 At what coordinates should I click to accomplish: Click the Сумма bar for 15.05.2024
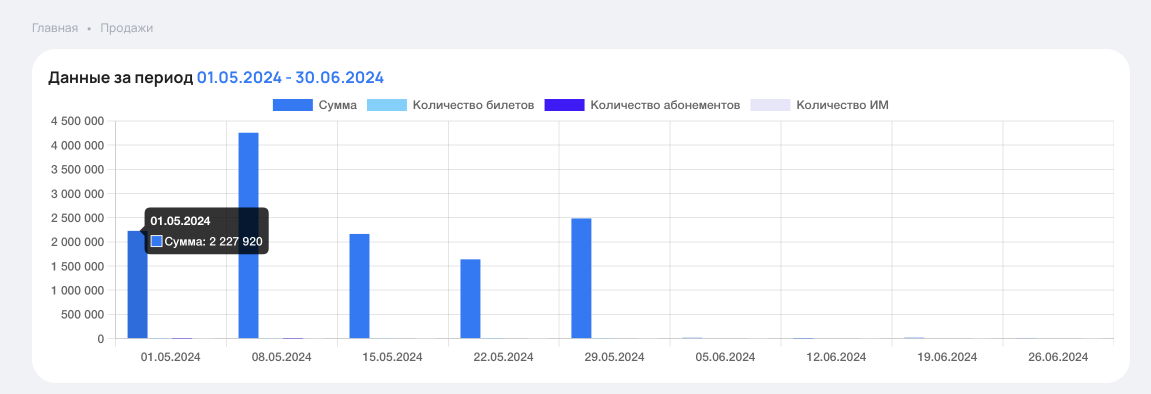pyautogui.click(x=359, y=286)
